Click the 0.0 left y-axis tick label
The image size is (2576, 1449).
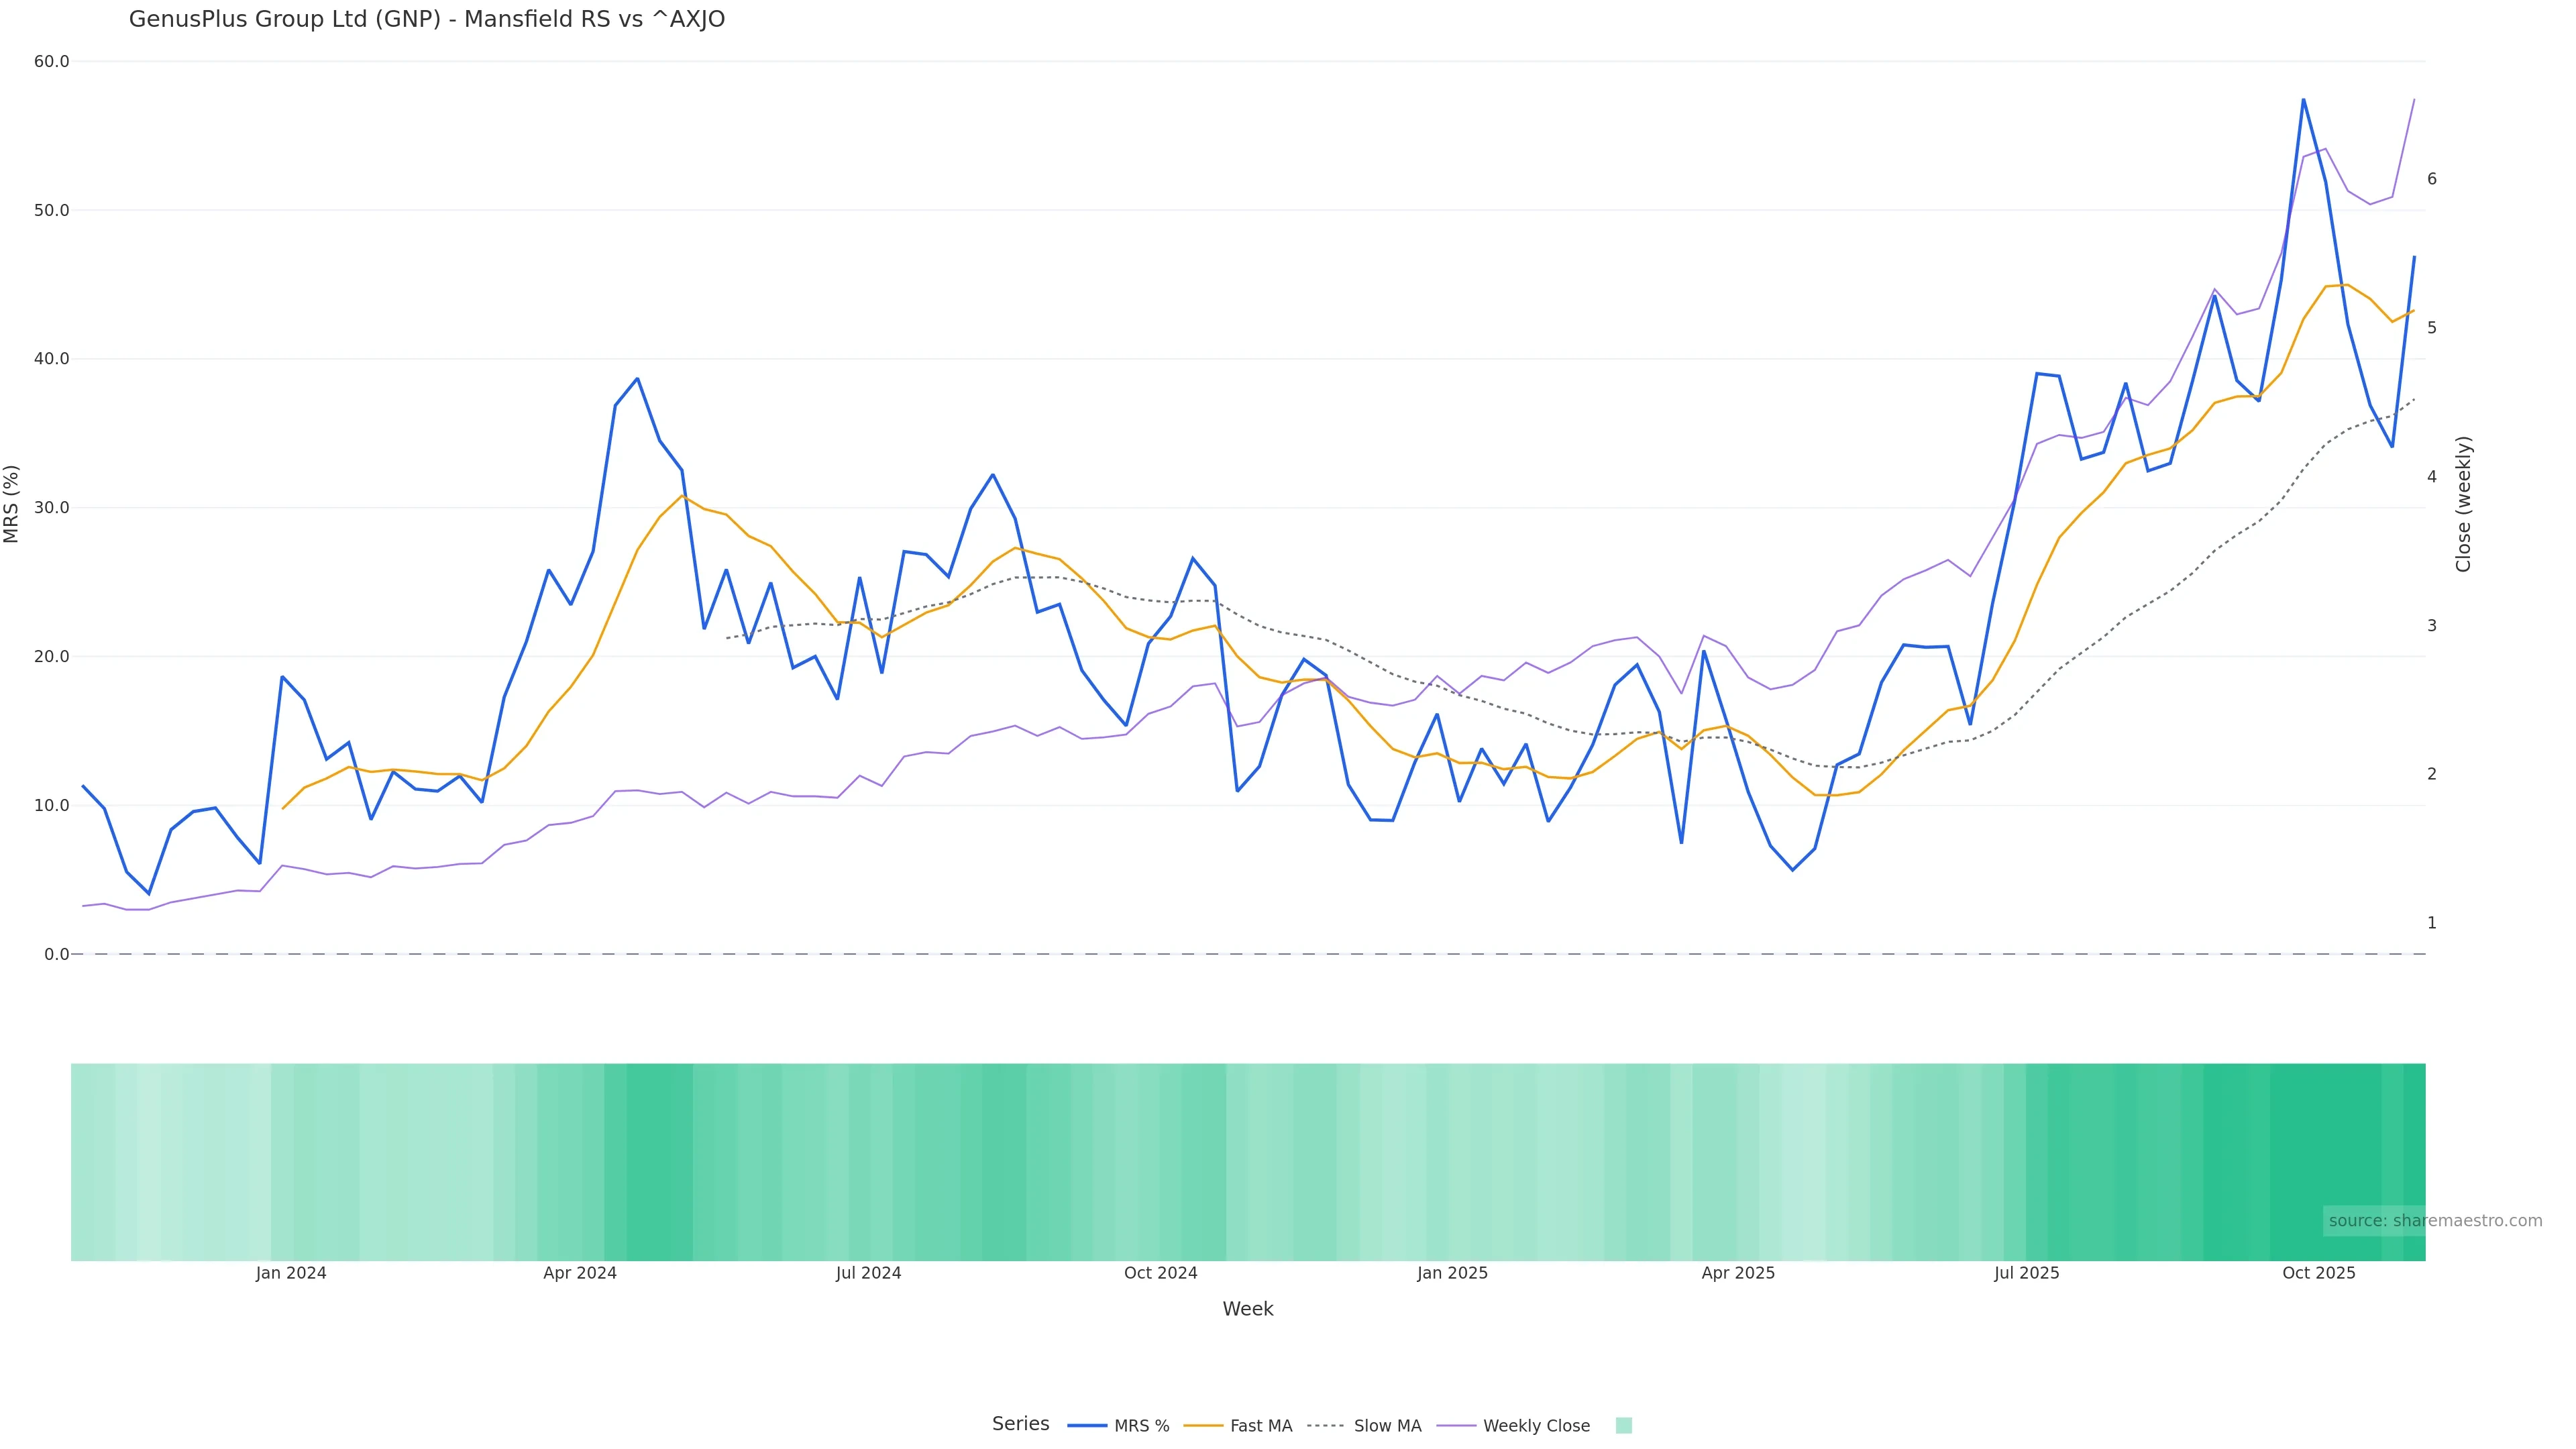coord(57,954)
